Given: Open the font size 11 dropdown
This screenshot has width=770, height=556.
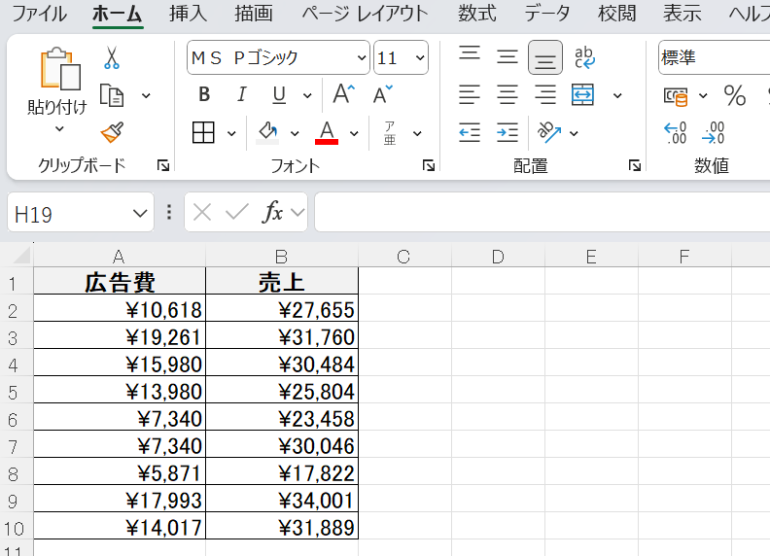Looking at the screenshot, I should coord(420,58).
